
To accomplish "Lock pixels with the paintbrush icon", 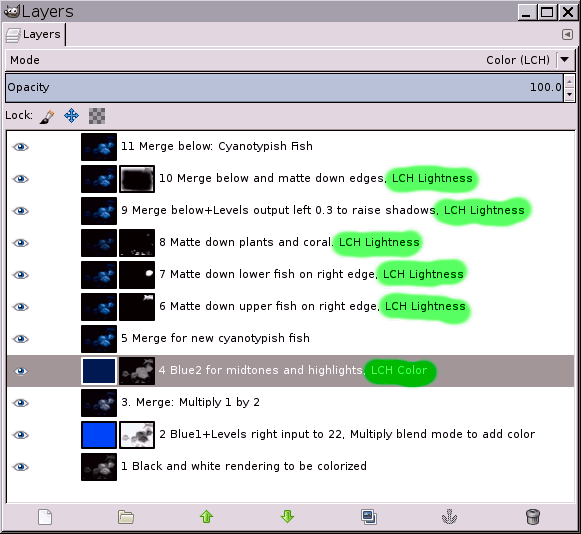I will [x=47, y=116].
